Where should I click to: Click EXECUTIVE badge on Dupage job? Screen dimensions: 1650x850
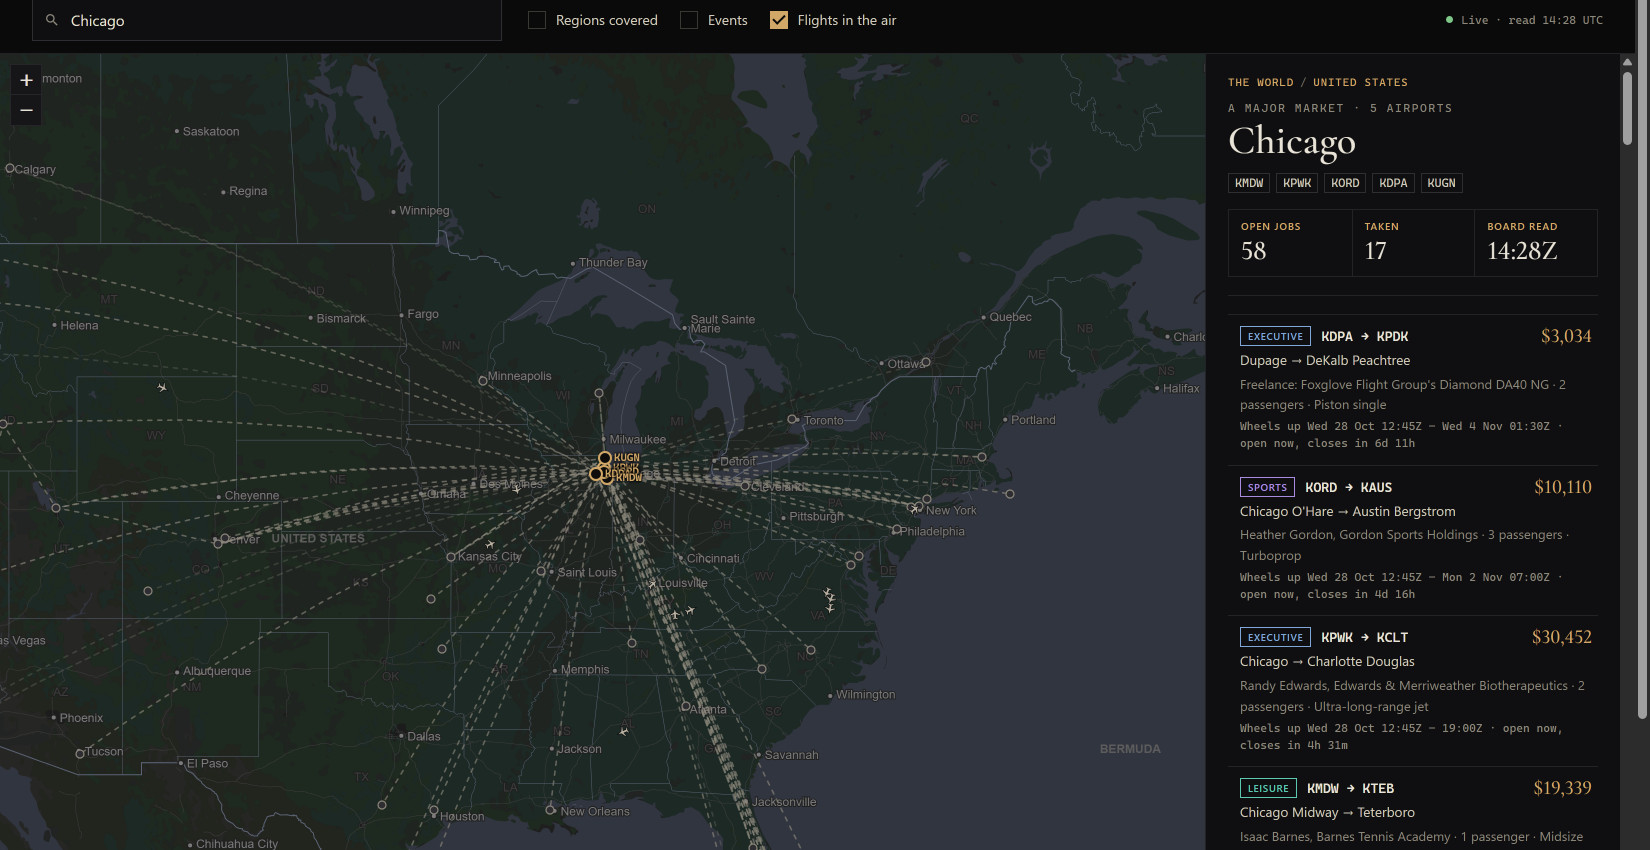[1275, 336]
